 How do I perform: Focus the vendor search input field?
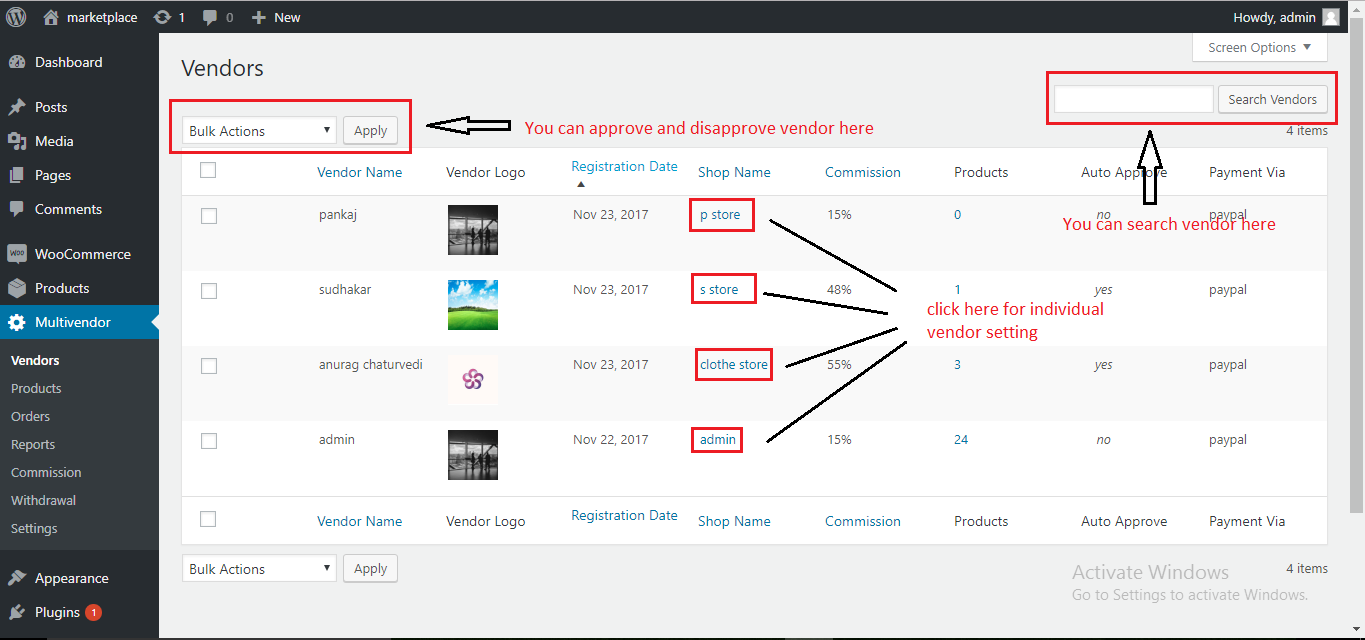click(x=1134, y=99)
